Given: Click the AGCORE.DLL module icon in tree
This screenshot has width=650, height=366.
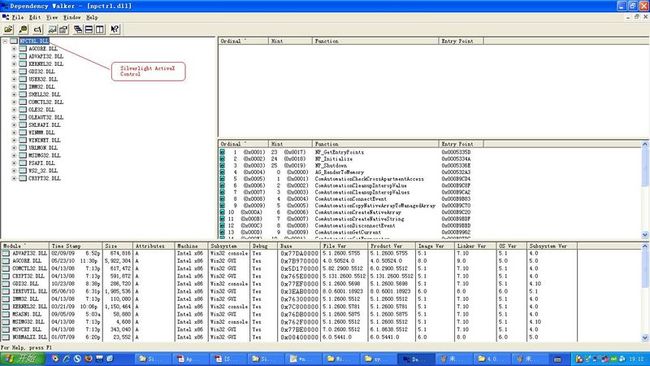Looking at the screenshot, I should click(23, 48).
